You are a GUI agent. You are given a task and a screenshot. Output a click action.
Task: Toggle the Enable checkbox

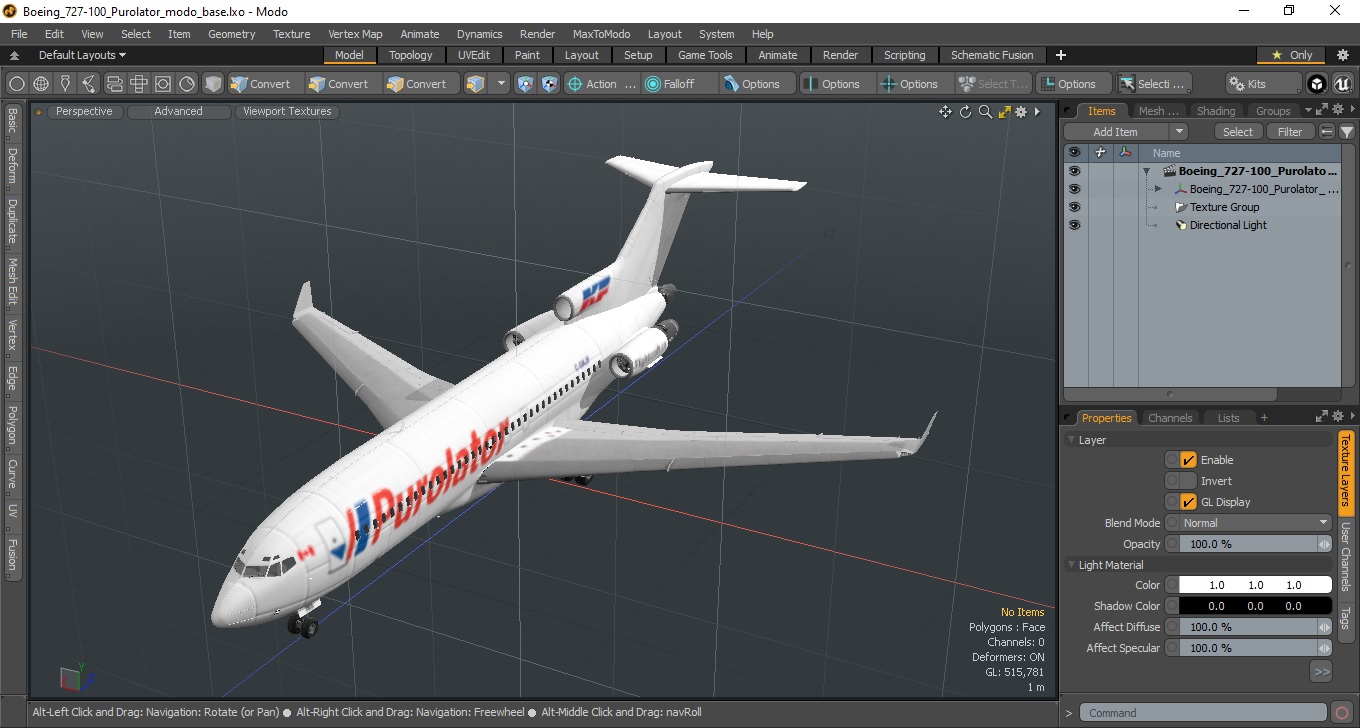[1189, 460]
